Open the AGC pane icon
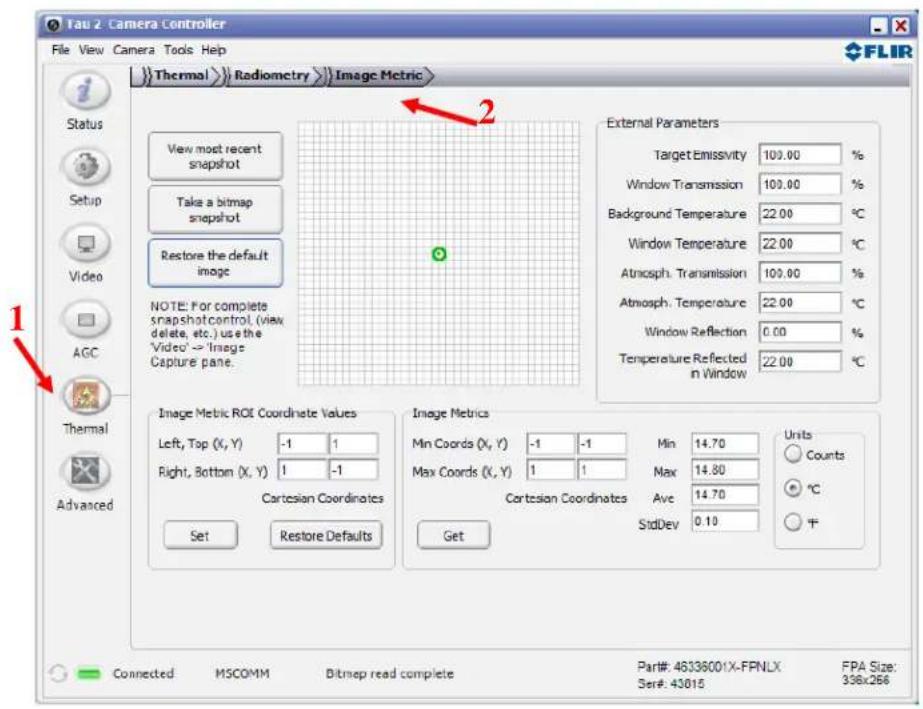 [x=85, y=320]
